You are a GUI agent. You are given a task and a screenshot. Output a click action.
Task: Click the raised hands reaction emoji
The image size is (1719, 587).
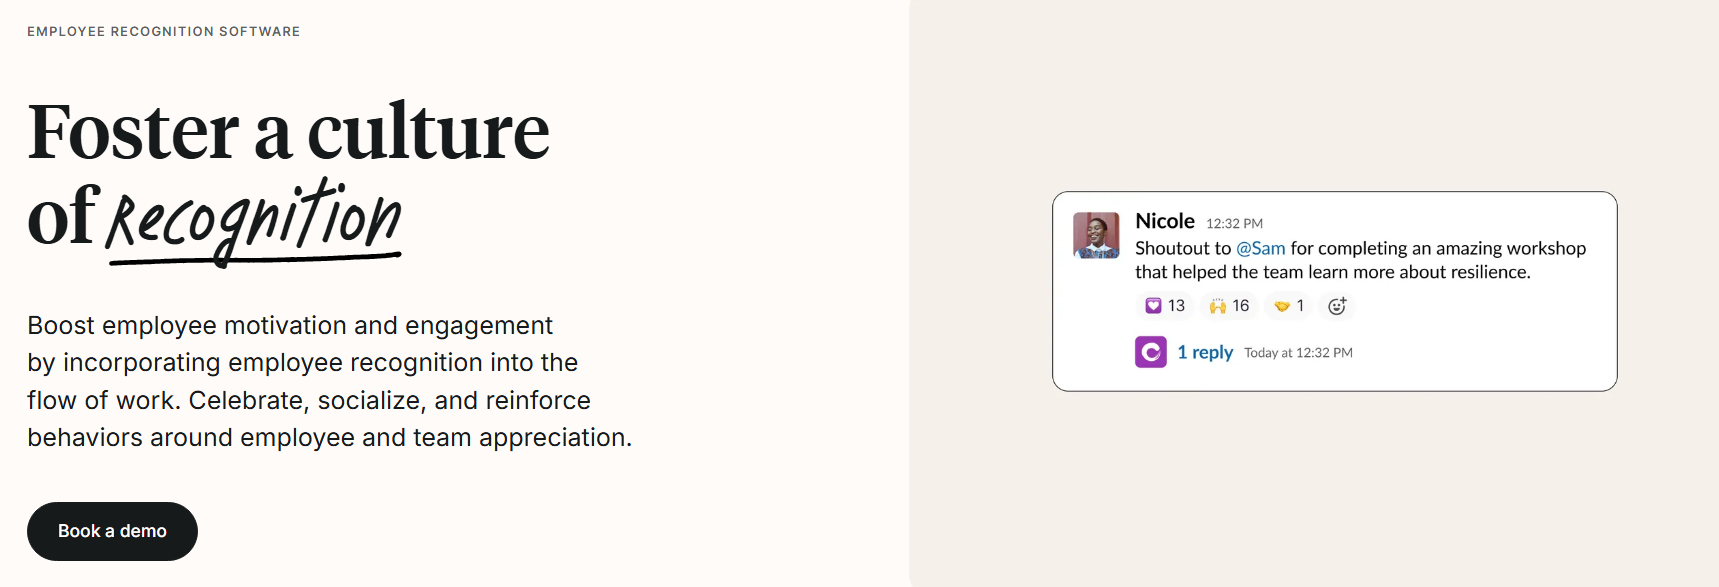pos(1217,306)
